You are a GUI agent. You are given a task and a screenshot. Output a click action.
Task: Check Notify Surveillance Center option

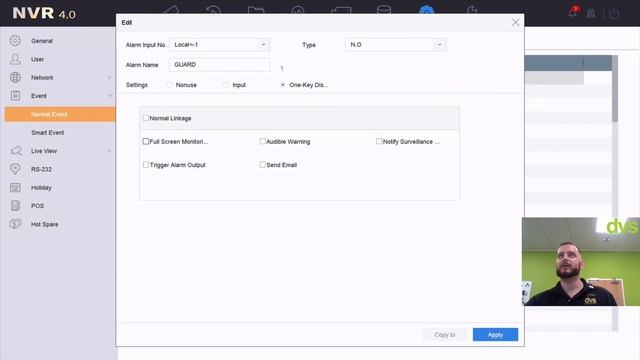[x=379, y=141]
